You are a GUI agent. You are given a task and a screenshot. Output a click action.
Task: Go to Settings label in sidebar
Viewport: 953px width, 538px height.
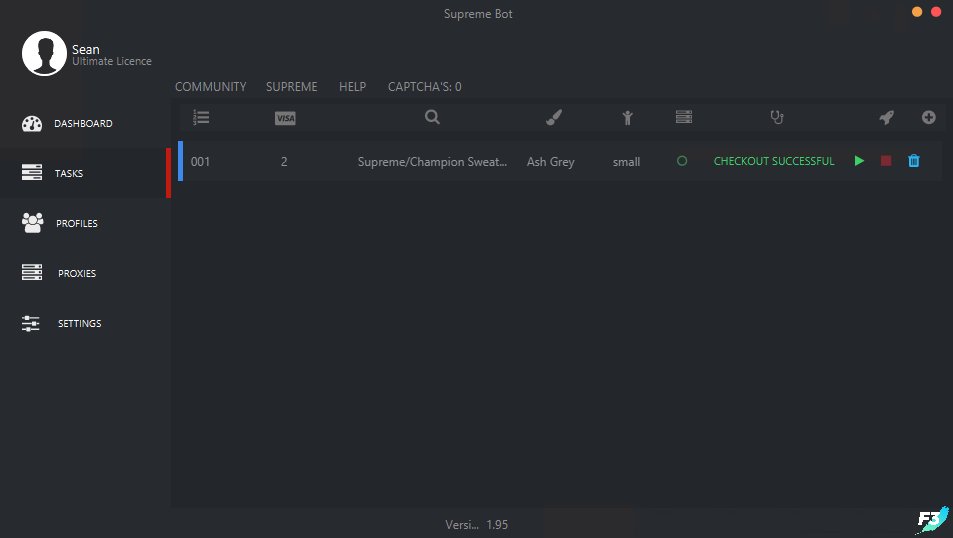(80, 323)
